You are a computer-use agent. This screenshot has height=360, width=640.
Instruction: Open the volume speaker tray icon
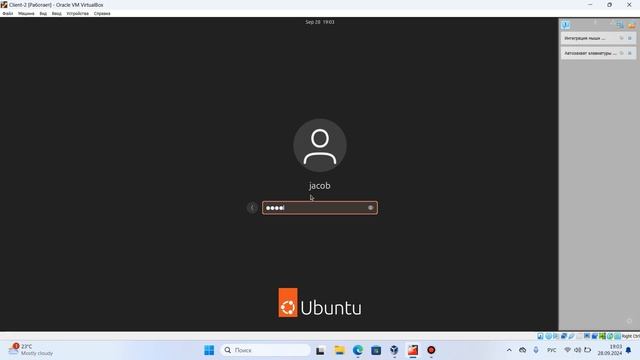click(578, 350)
